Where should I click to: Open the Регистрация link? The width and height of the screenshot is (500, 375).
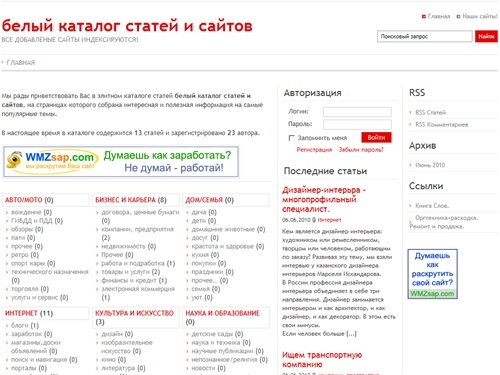pyautogui.click(x=314, y=150)
